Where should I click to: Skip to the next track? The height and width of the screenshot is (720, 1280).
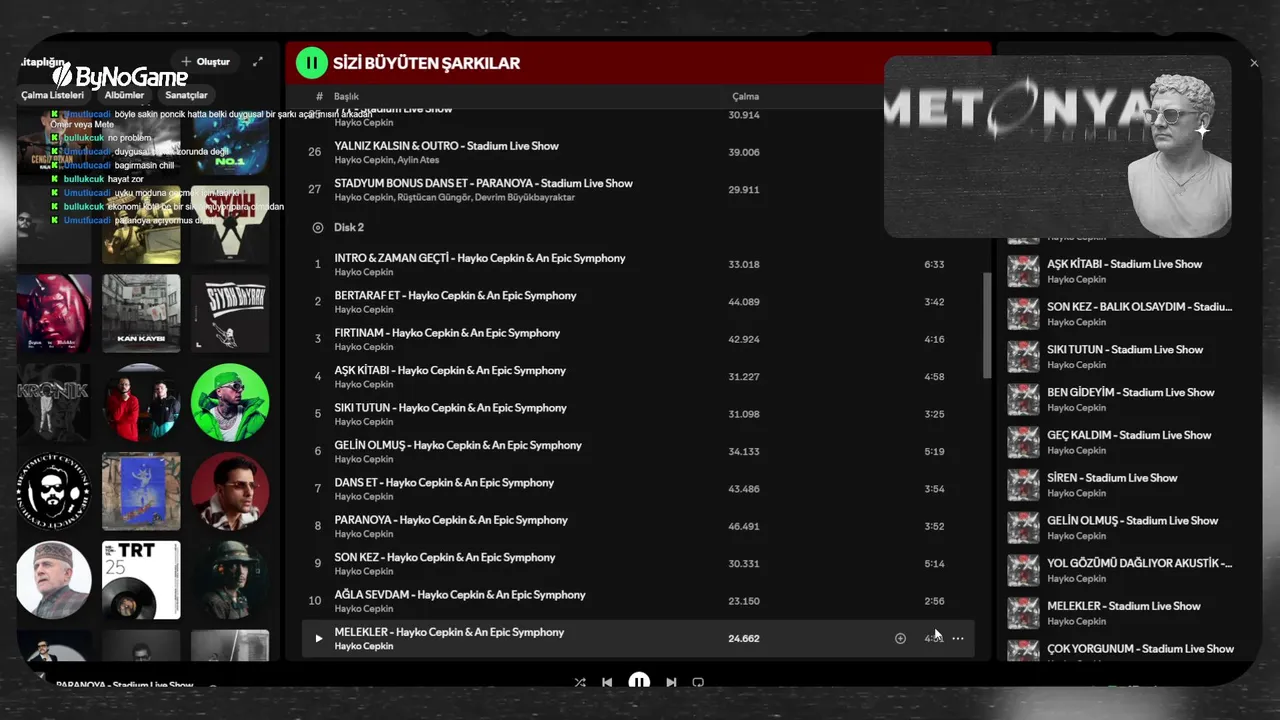coord(671,682)
